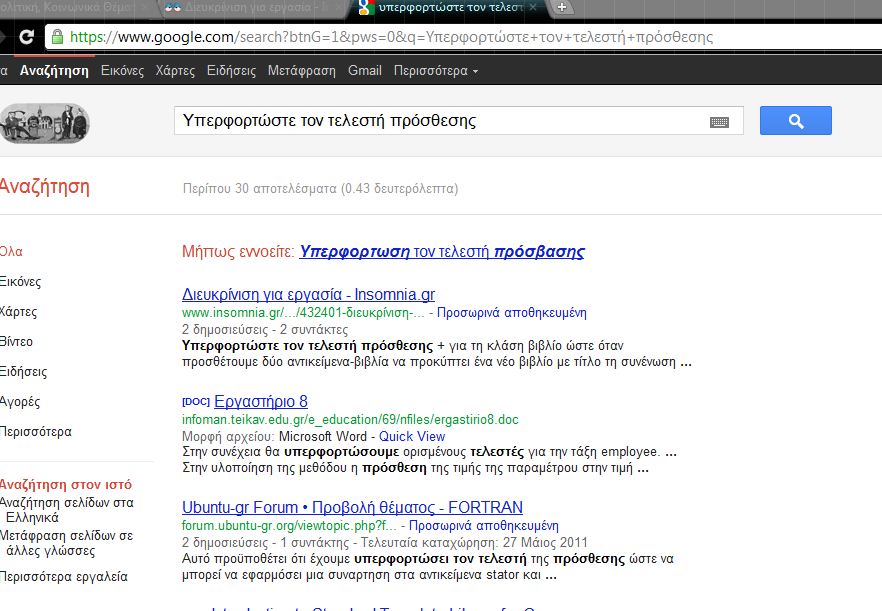Click the green padlock security icon
The height and width of the screenshot is (611, 882).
pos(57,37)
